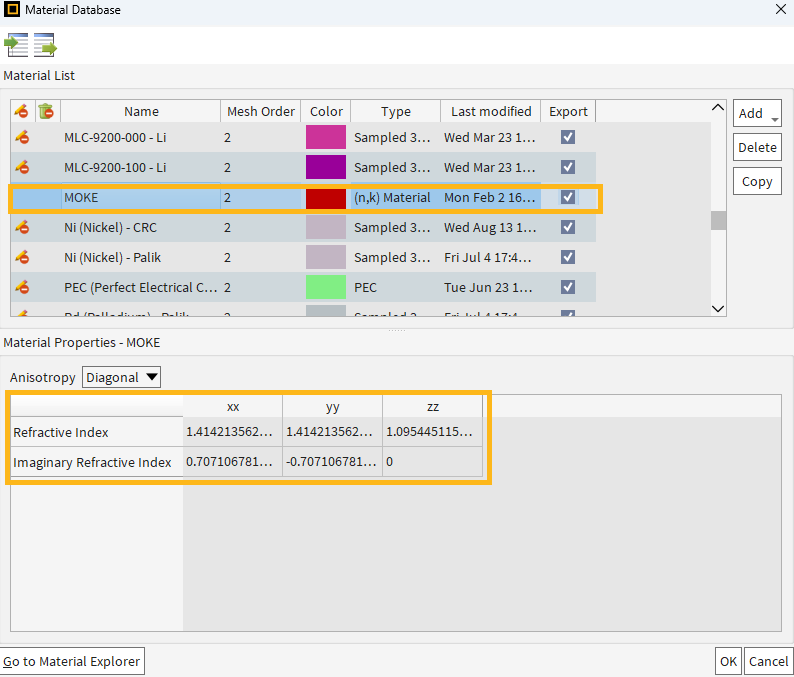Open the purple color swatch for MLC-9200-100
This screenshot has height=677, width=794.
coord(326,167)
